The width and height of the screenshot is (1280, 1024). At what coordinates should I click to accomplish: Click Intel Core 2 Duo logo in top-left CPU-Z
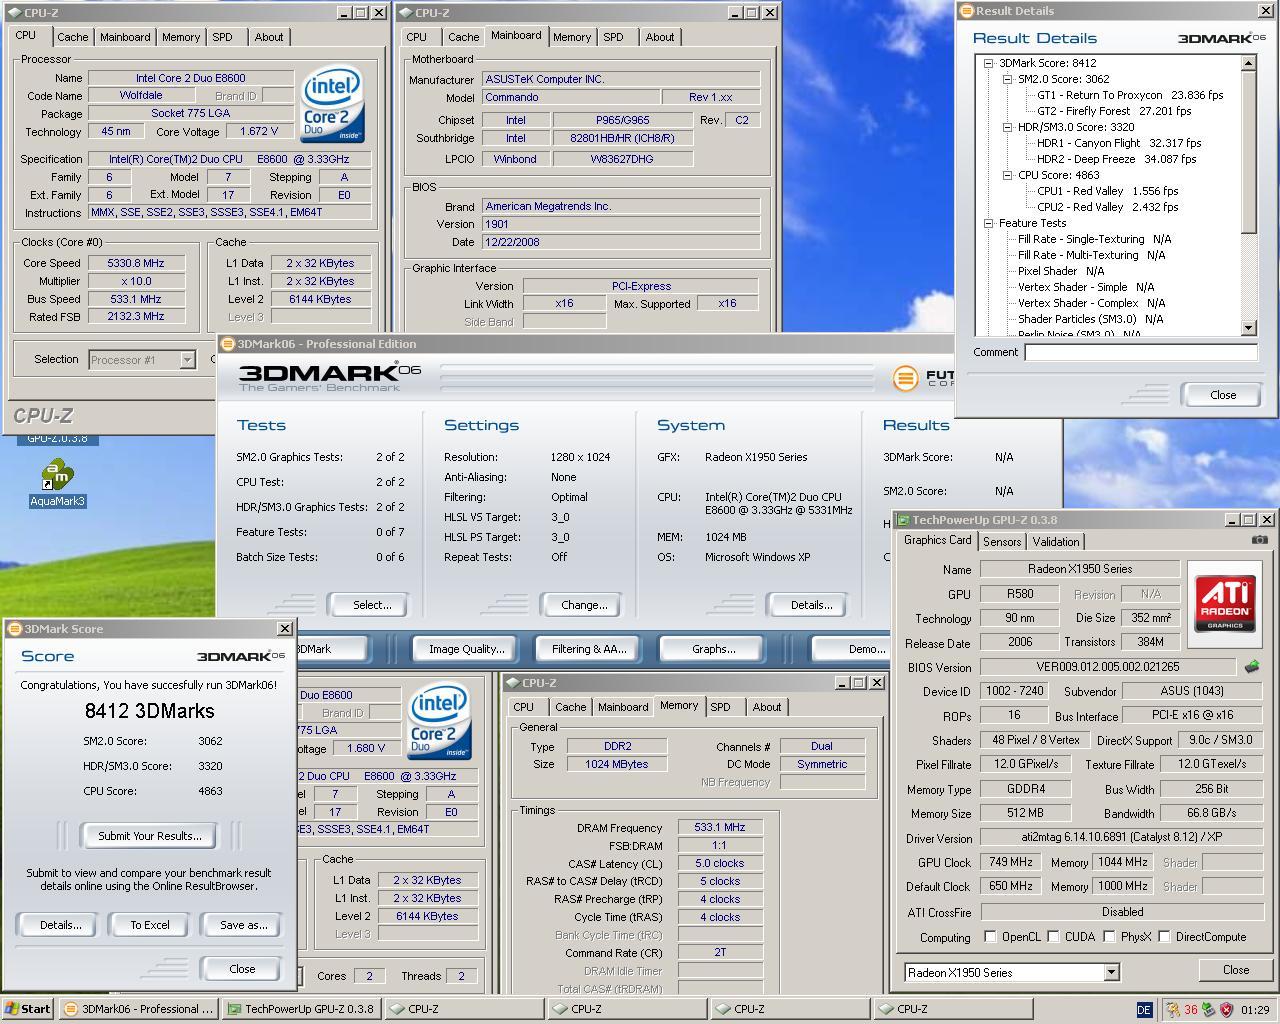[332, 105]
